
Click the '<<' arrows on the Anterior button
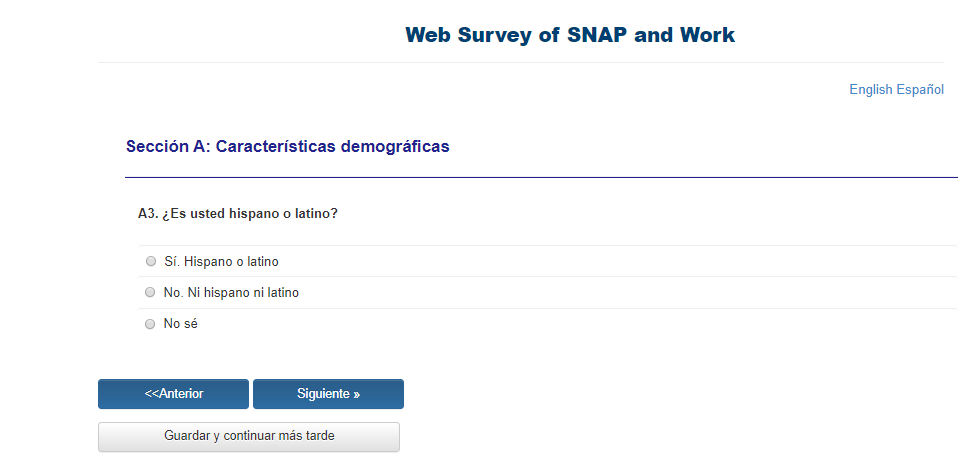(152, 394)
